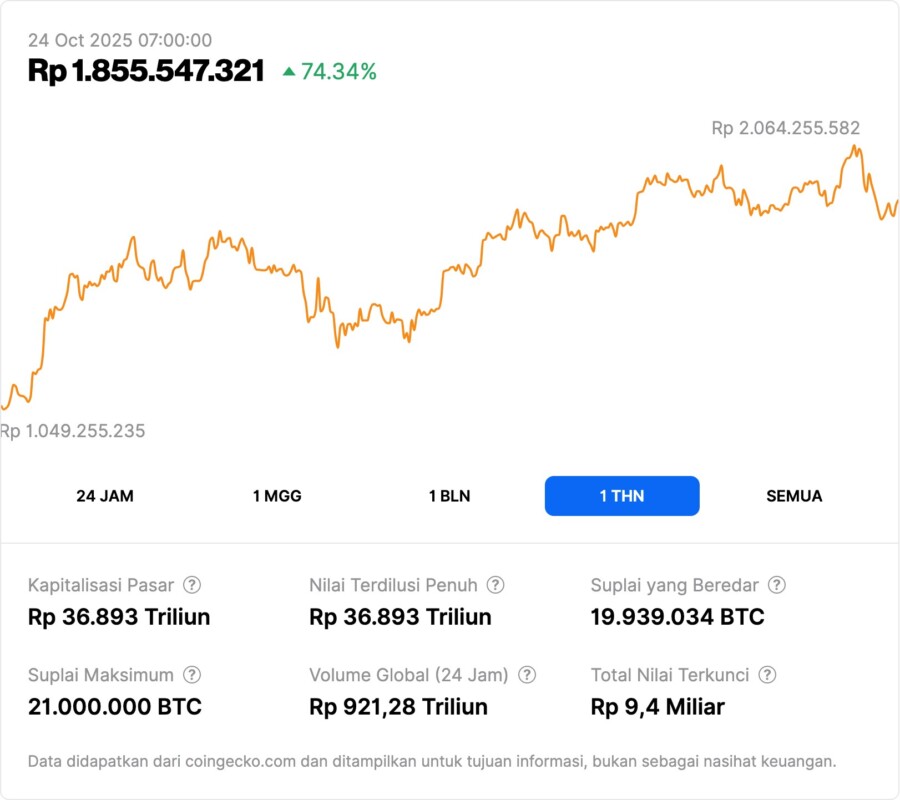This screenshot has width=900, height=800.
Task: Click the 24 Oct 2025 timestamp
Action: 120,40
